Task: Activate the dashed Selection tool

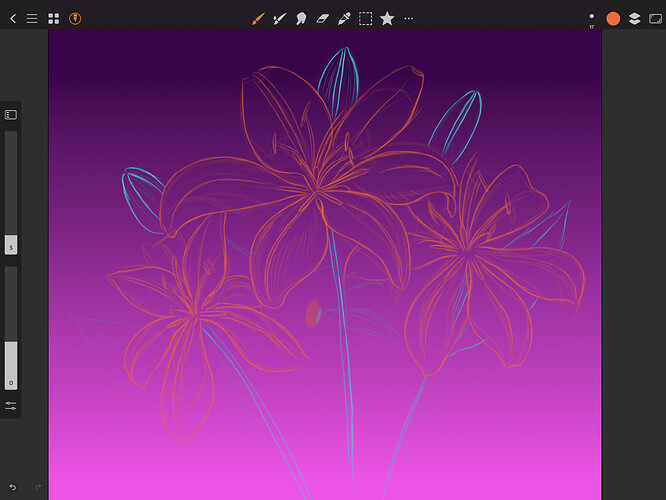Action: click(x=365, y=19)
